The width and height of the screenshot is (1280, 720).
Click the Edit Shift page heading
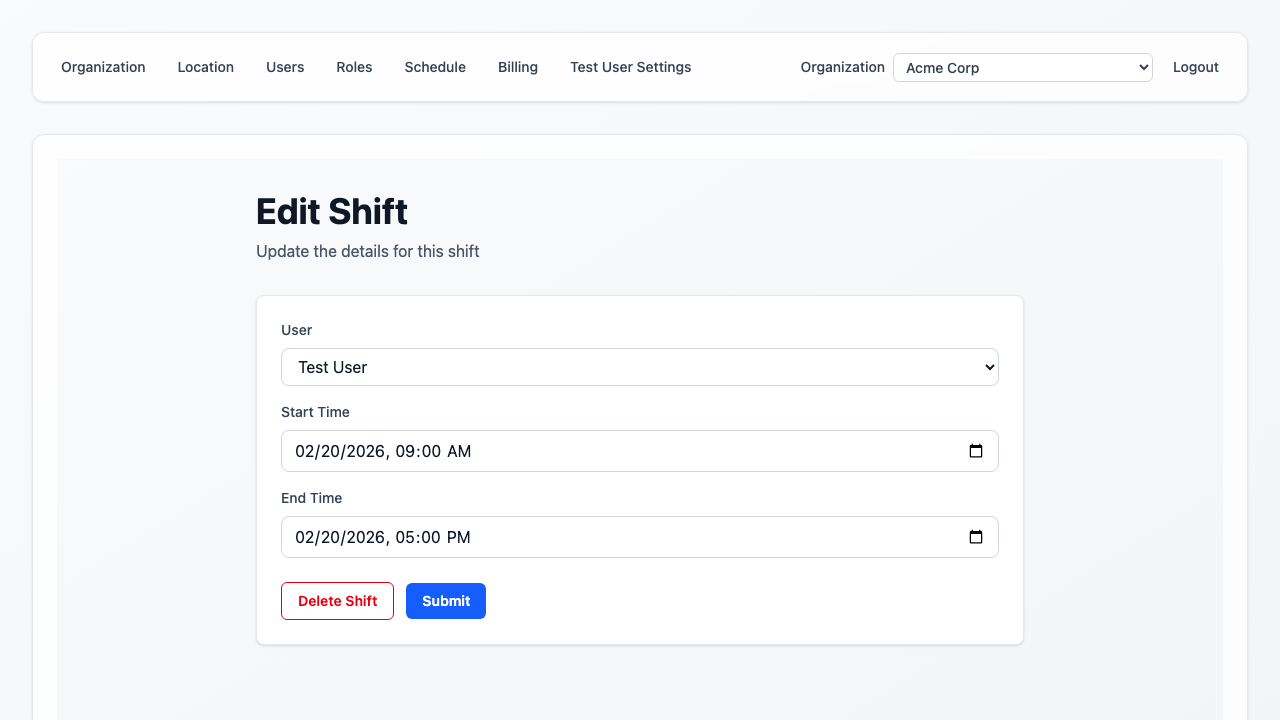click(x=331, y=212)
